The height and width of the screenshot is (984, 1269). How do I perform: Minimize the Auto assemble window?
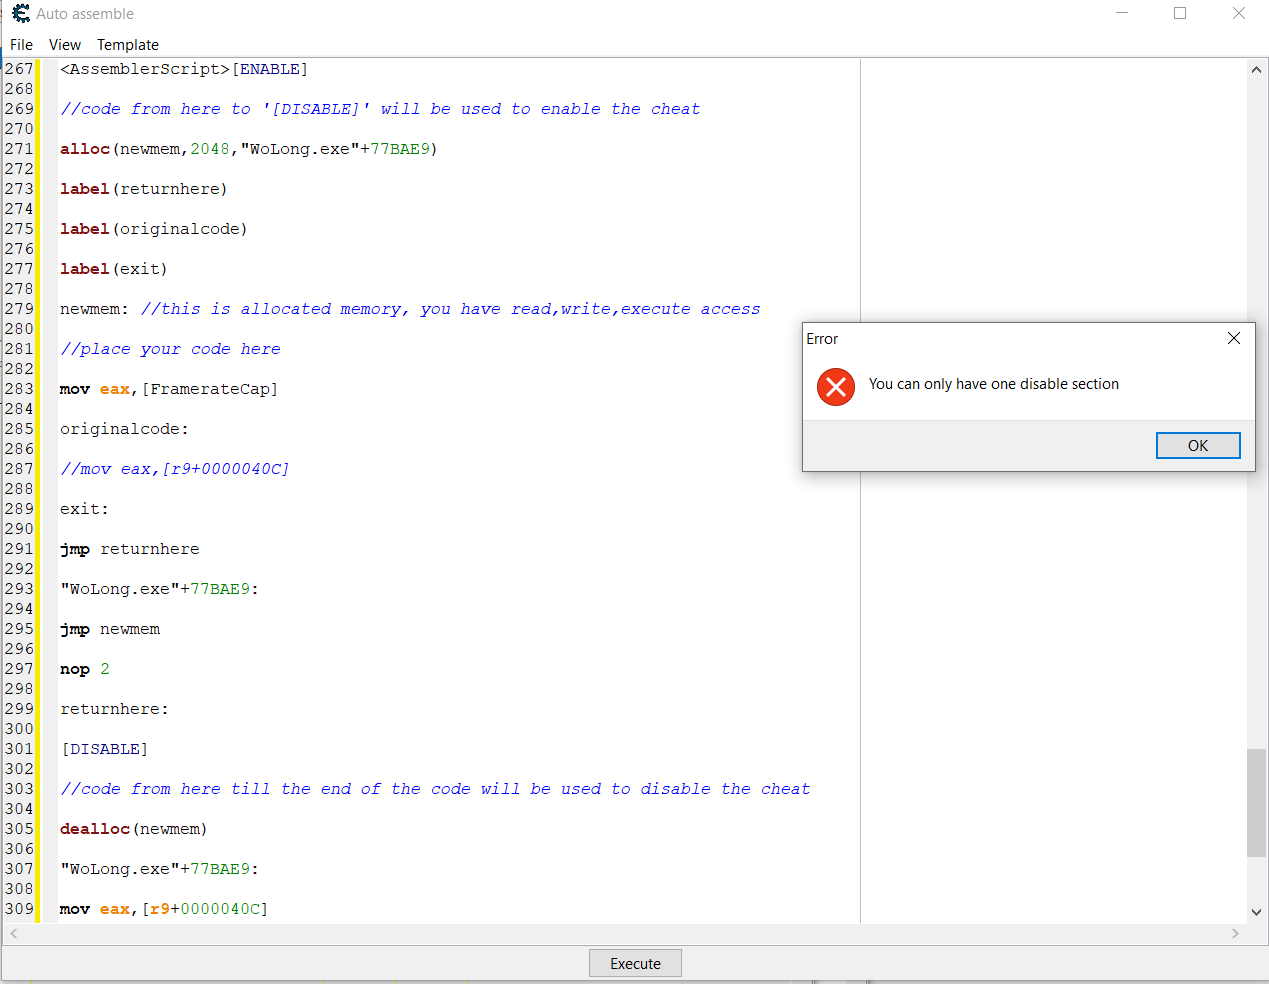pyautogui.click(x=1122, y=14)
